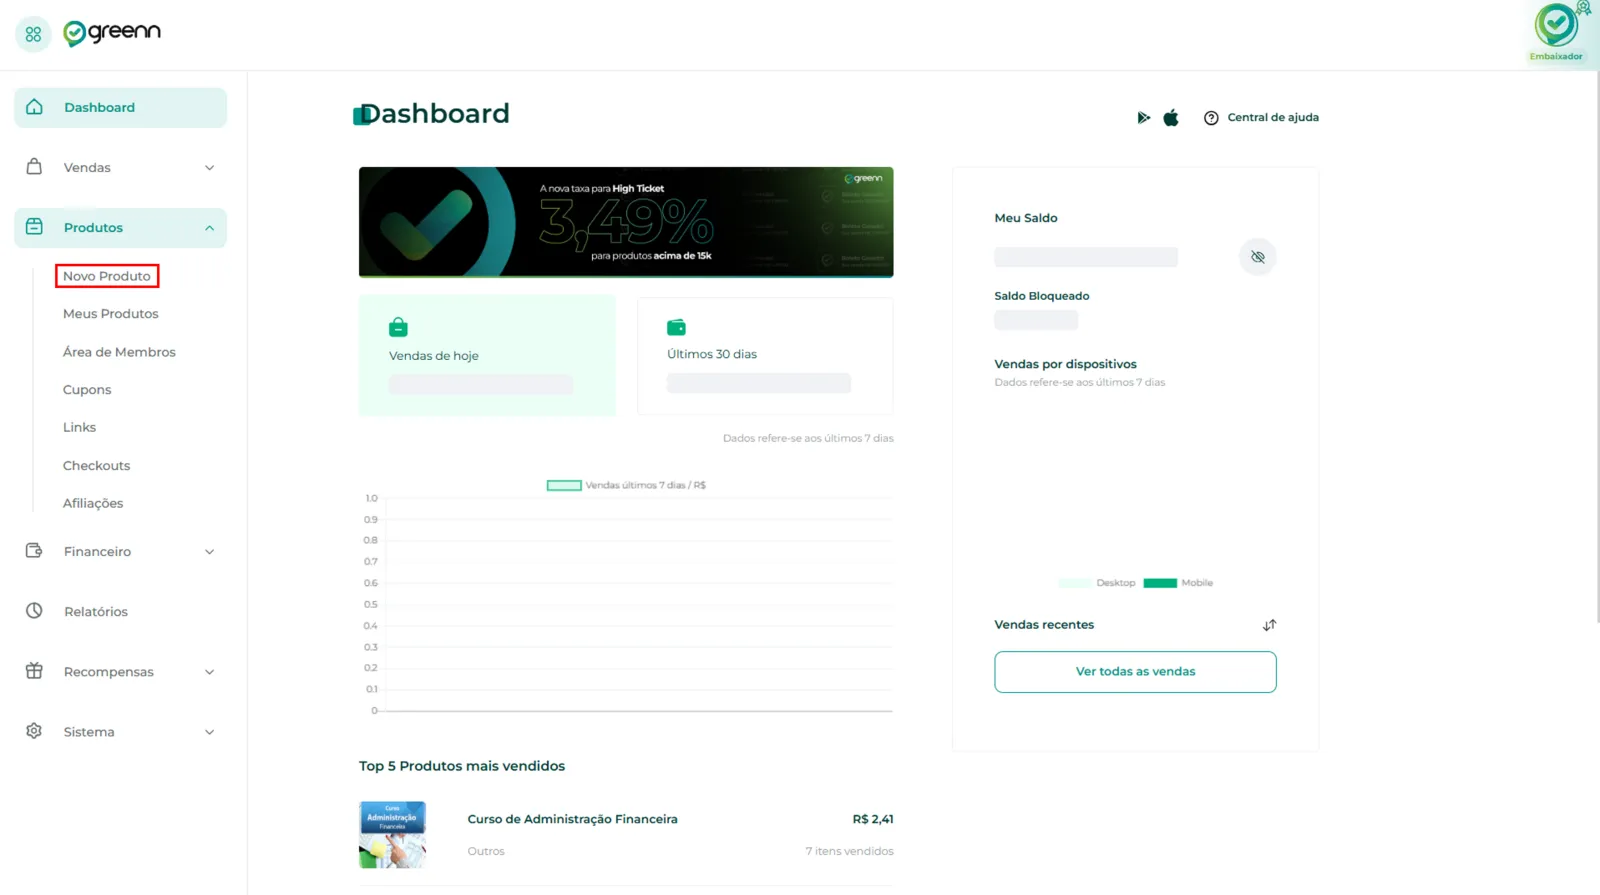
Task: Open the Google Play store icon
Action: 1143,118
